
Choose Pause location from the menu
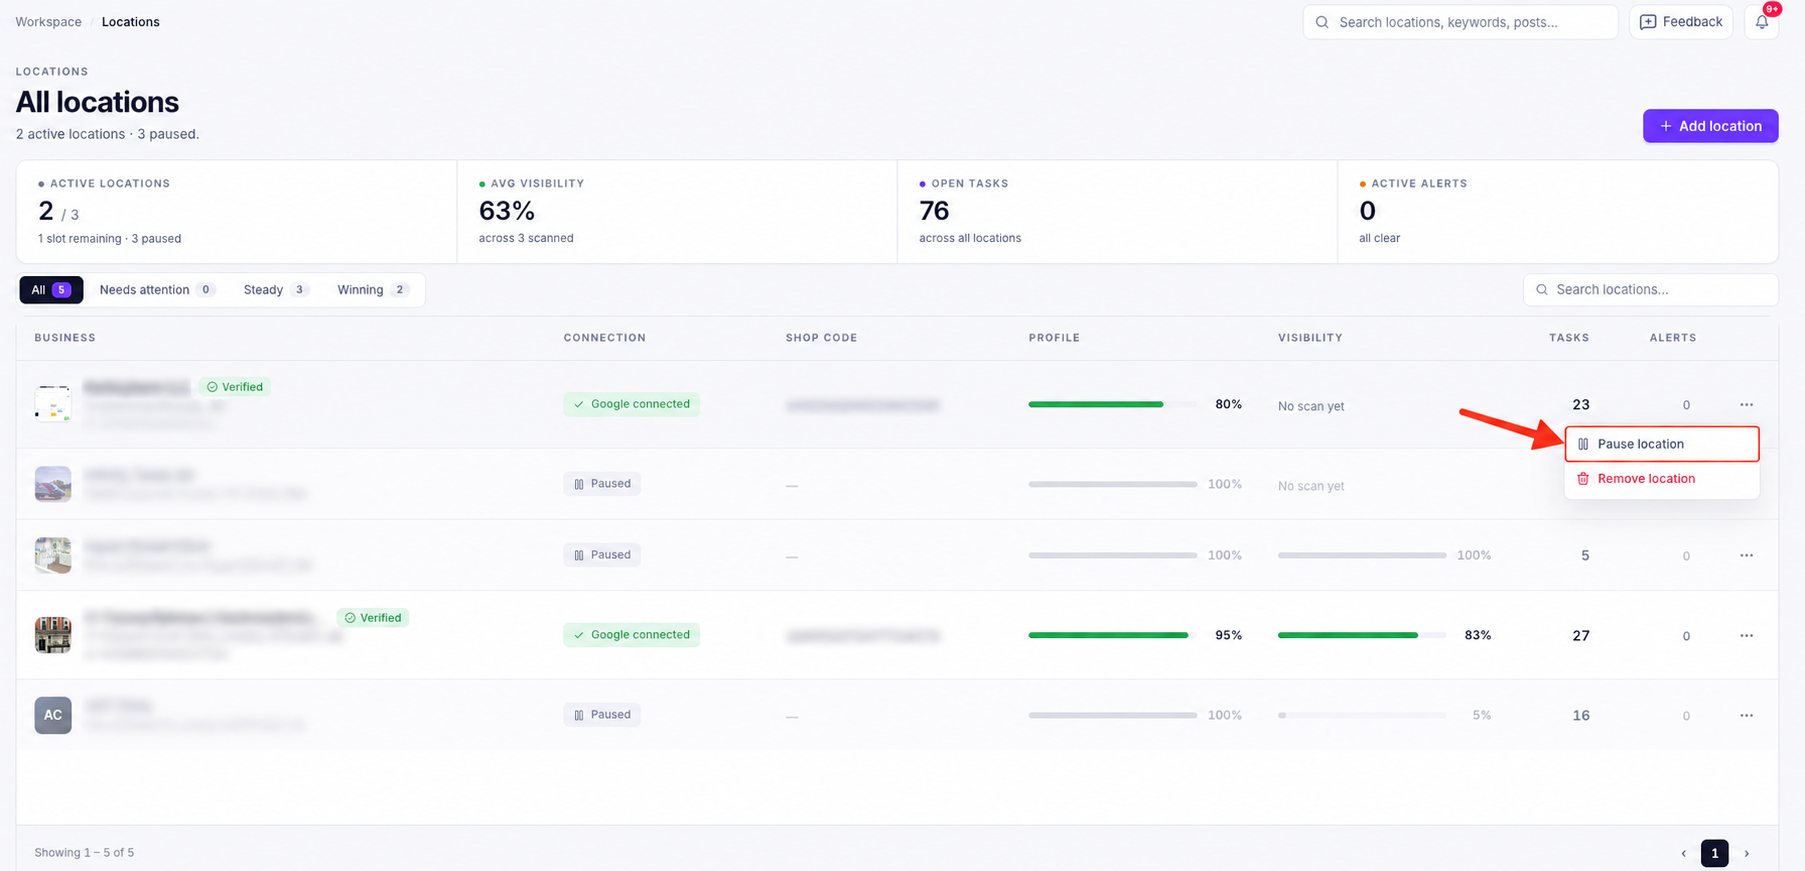pos(1662,444)
